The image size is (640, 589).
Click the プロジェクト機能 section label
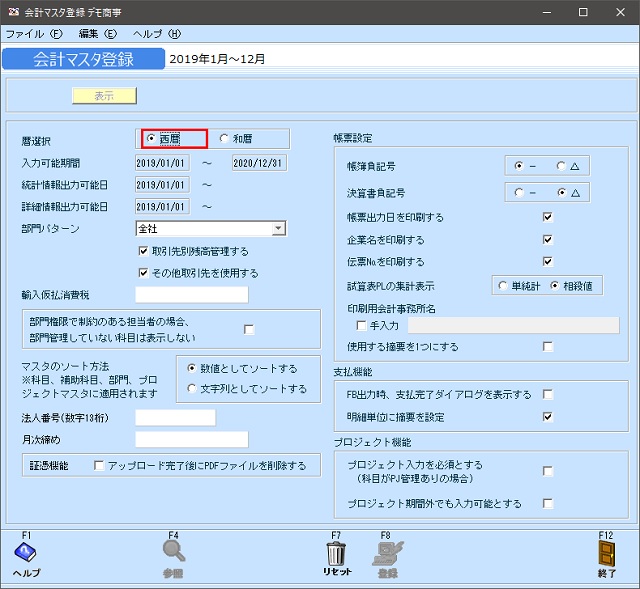pos(372,442)
